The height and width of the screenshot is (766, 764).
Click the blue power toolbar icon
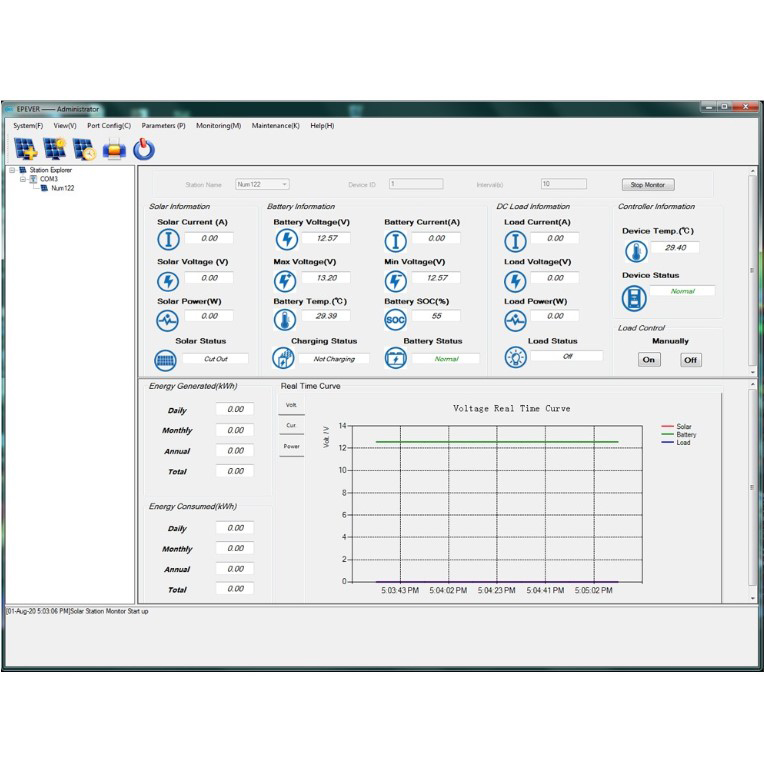[x=144, y=149]
